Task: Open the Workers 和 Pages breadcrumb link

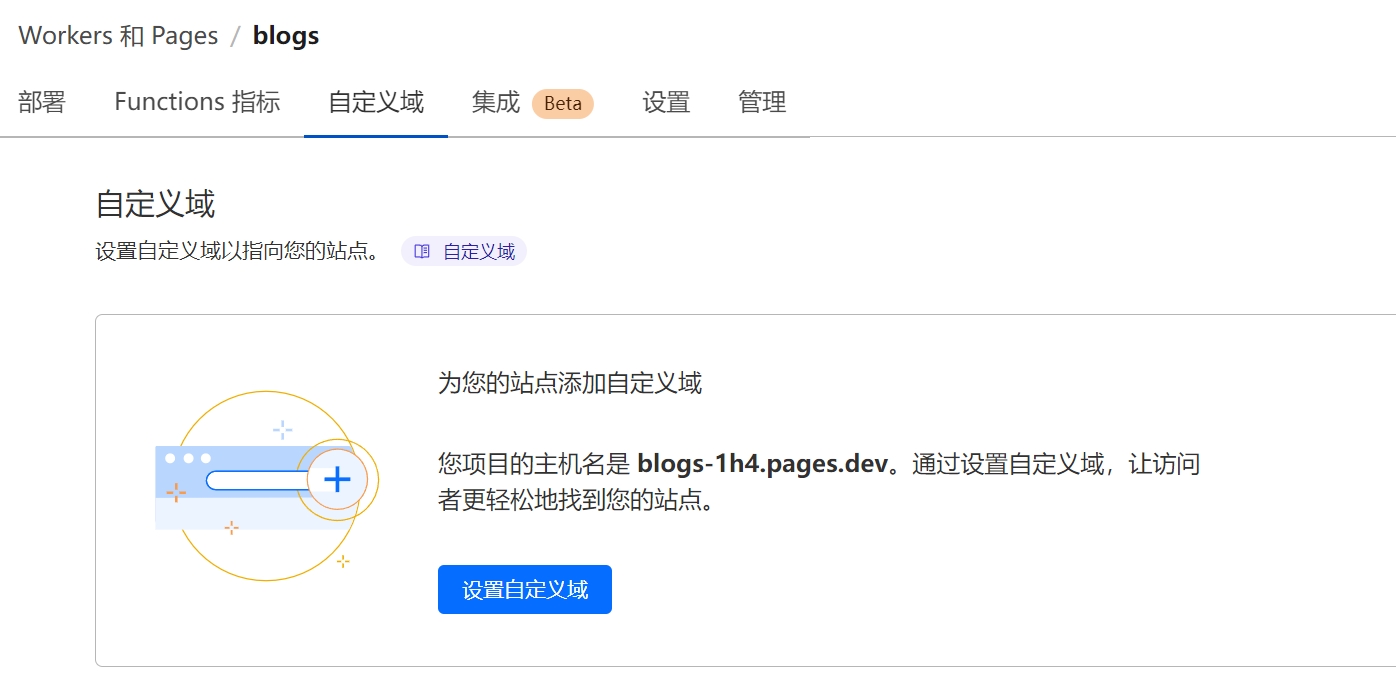Action: 118,36
